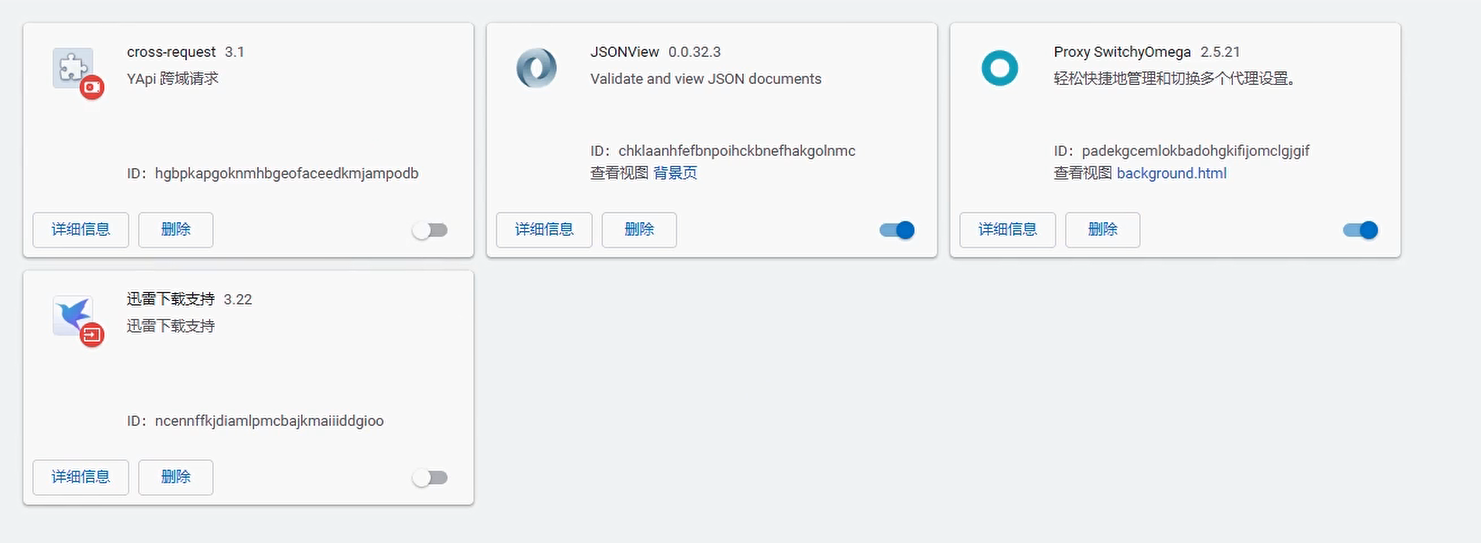Open the background.html link
Viewport: 1481px width, 543px height.
1171,173
